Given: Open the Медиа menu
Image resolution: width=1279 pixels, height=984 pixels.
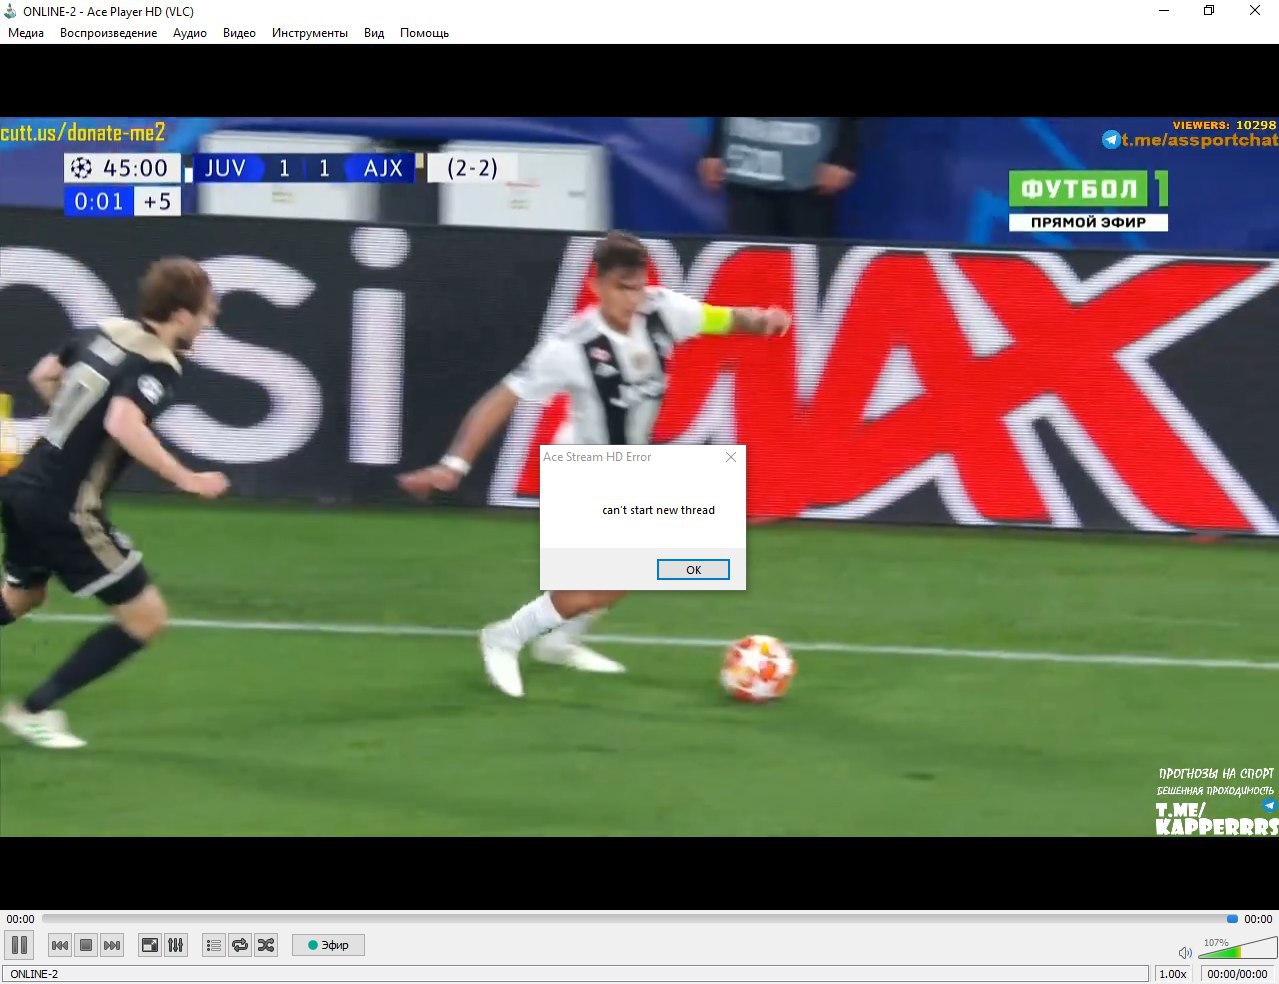Looking at the screenshot, I should pyautogui.click(x=26, y=33).
